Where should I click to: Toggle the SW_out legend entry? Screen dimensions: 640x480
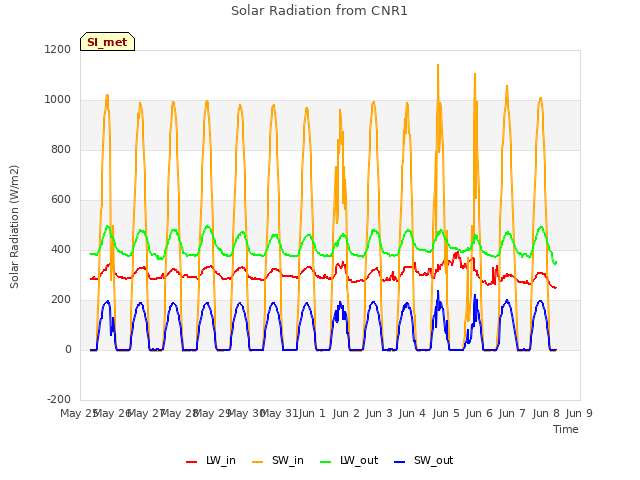click(424, 460)
